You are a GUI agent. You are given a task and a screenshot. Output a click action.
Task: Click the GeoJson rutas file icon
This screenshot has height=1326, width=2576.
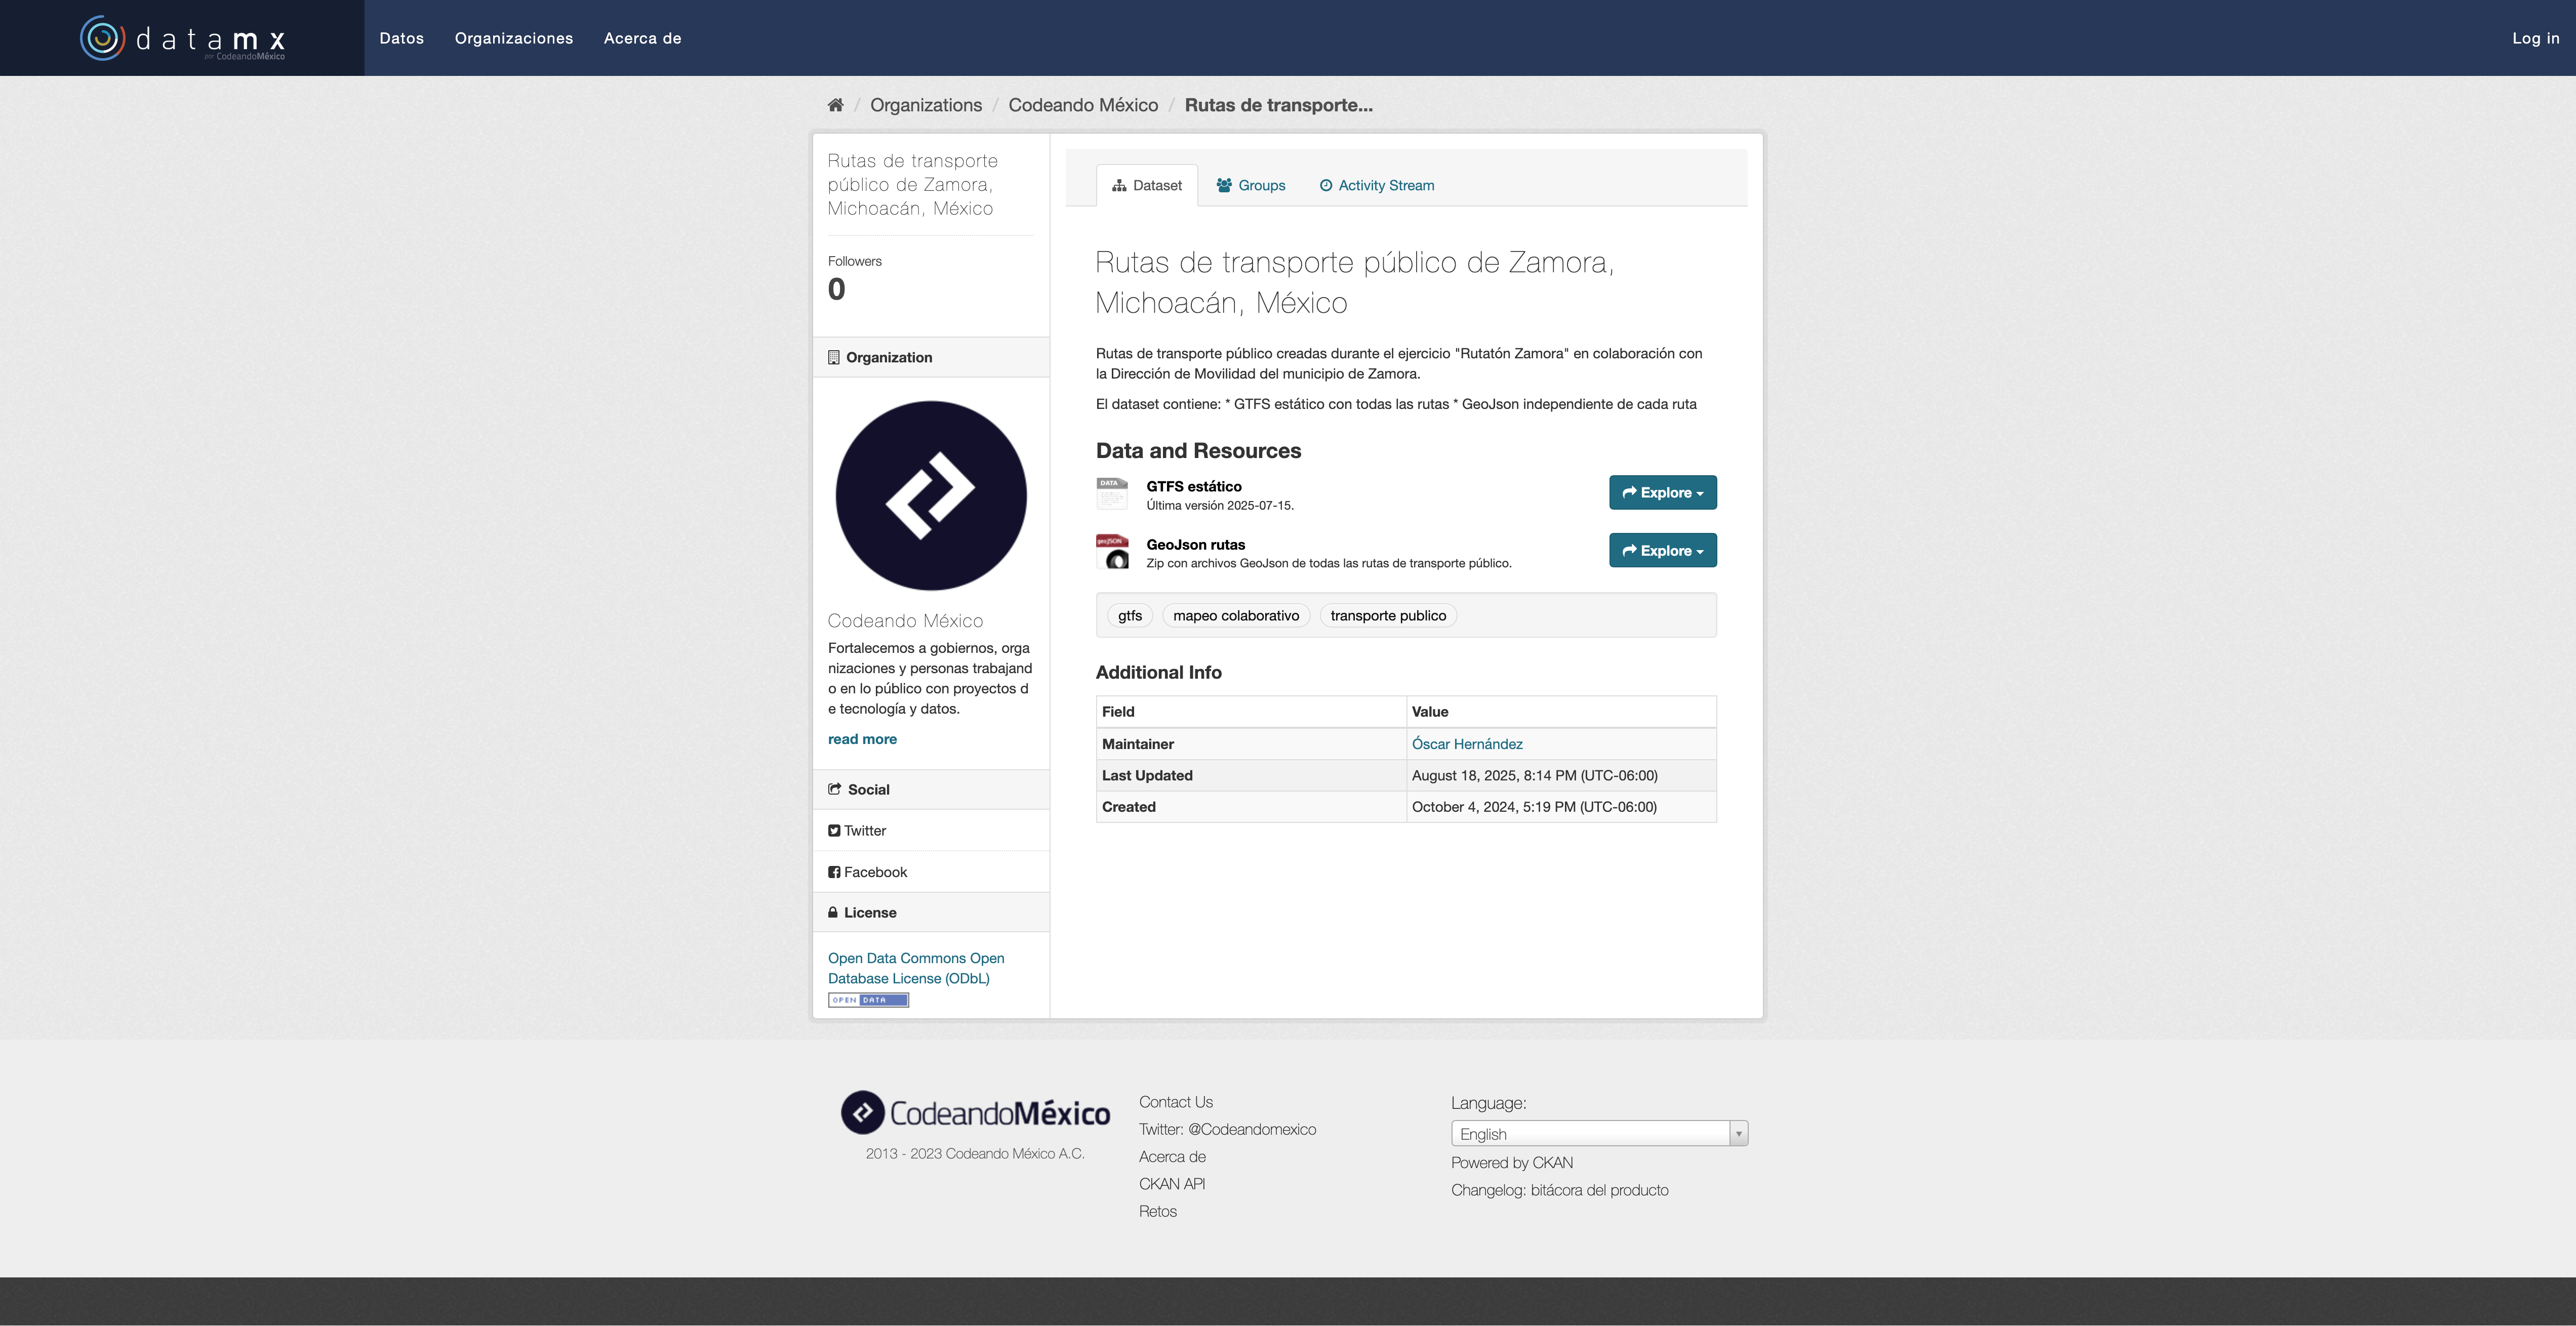pos(1112,551)
